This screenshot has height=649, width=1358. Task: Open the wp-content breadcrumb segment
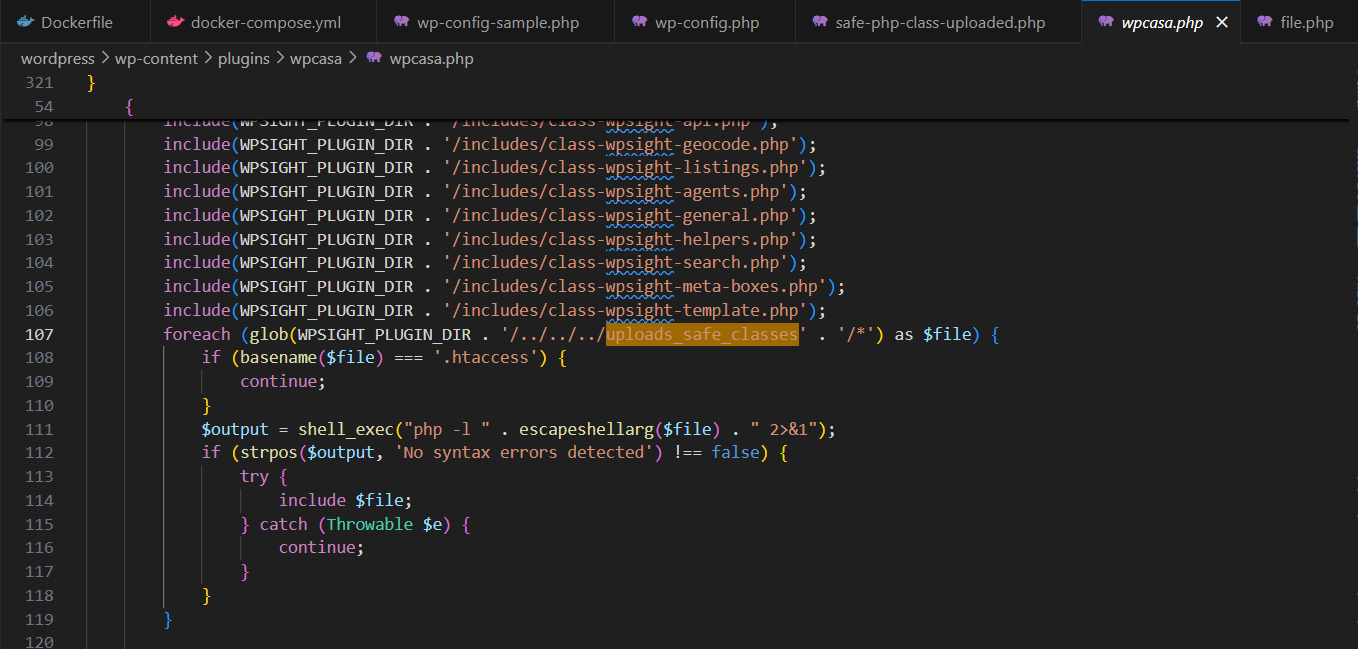(156, 59)
